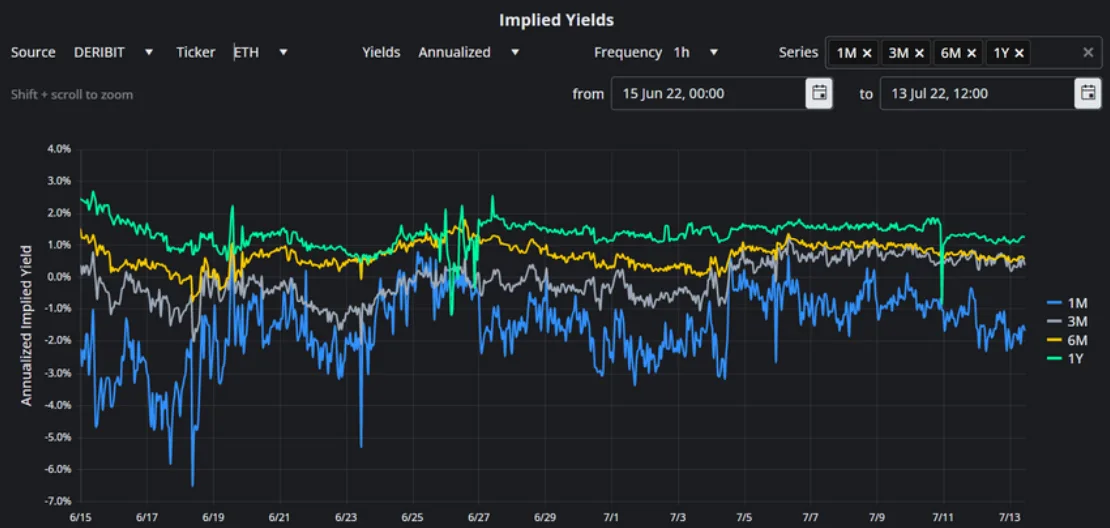Remove the 1Y series chip
The image size is (1110, 528).
click(1019, 53)
